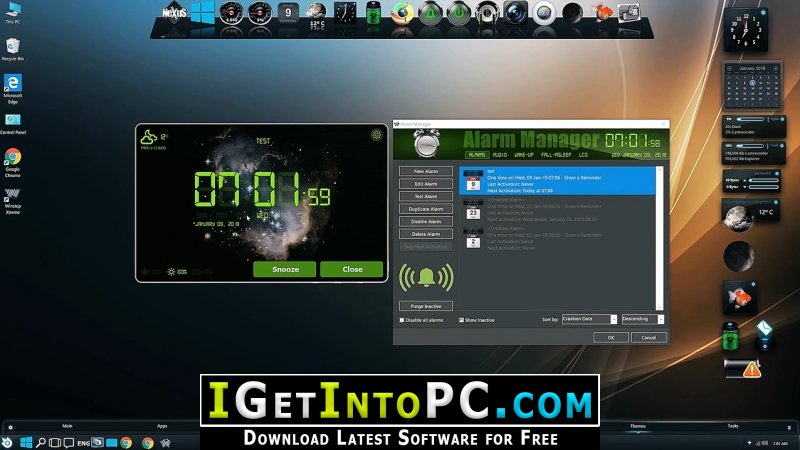This screenshot has height=450, width=800.
Task: Open the camera lens icon in the dock
Action: (x=515, y=13)
